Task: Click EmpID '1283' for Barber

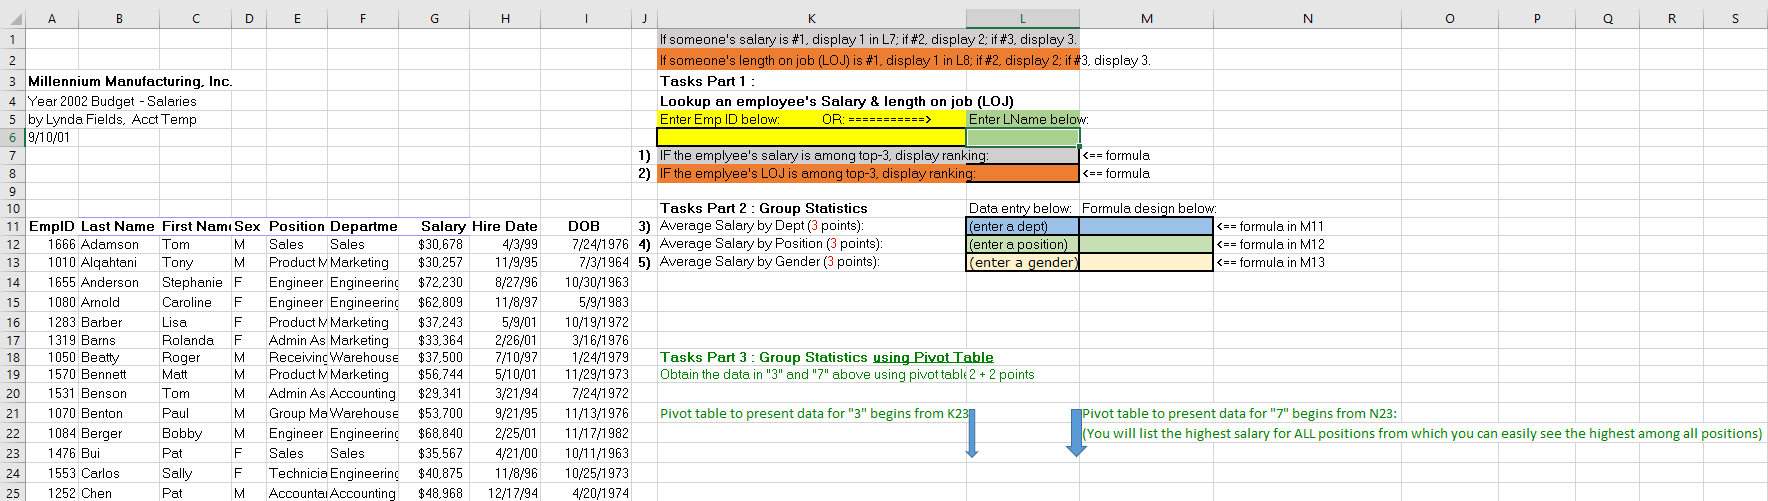Action: (x=61, y=322)
